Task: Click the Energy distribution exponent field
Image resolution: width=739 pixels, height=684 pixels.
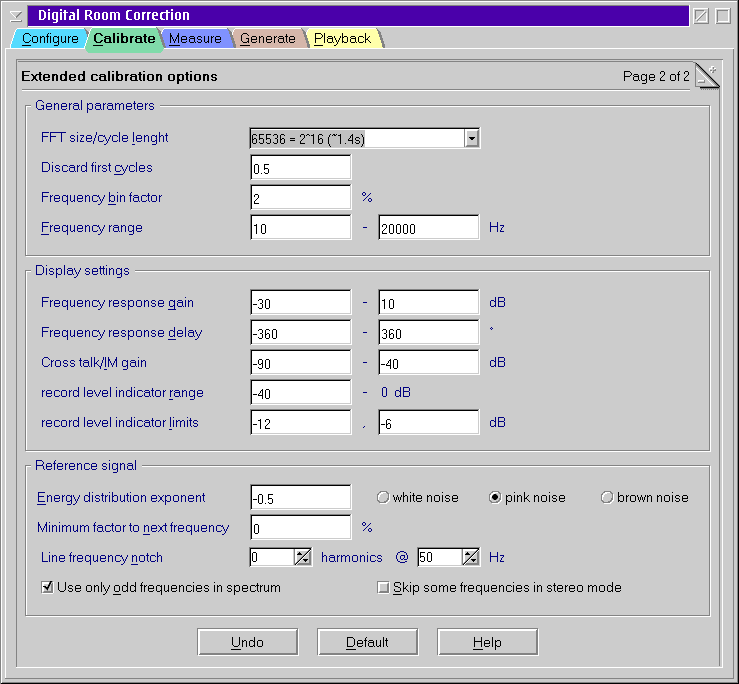Action: pos(300,498)
